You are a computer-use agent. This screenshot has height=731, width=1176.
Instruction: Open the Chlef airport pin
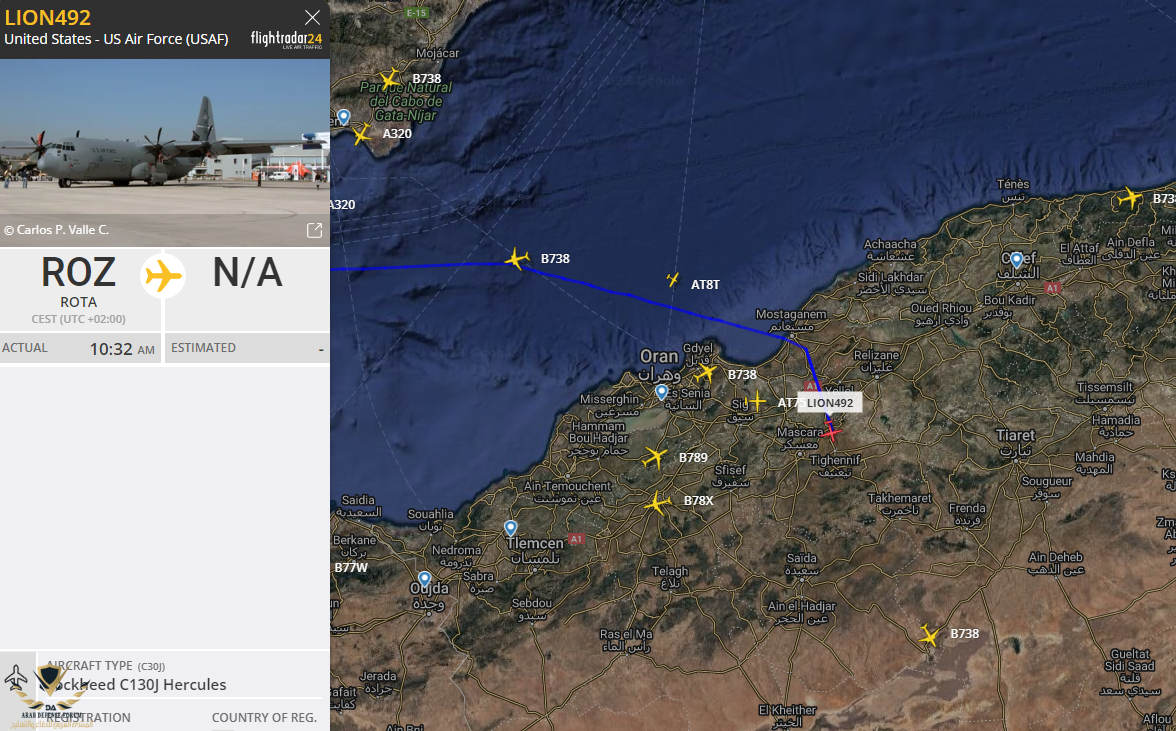1017,260
